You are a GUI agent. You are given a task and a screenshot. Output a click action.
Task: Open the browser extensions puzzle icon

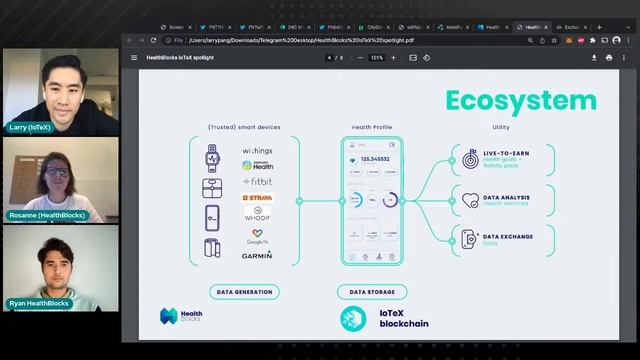(x=593, y=40)
